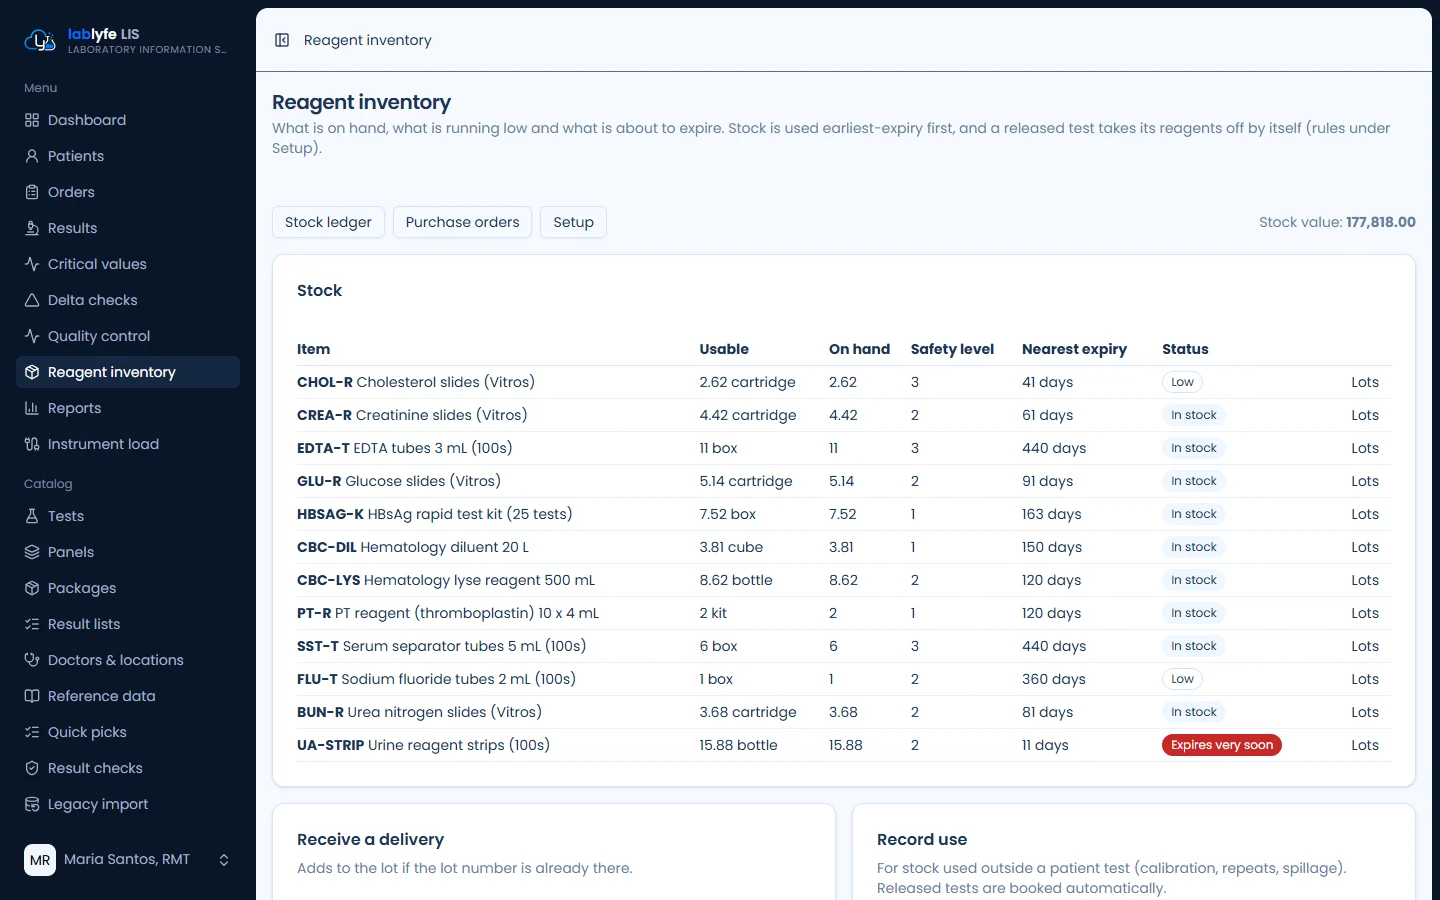This screenshot has height=900, width=1440.
Task: Click the Result lists icon
Action: (x=32, y=624)
